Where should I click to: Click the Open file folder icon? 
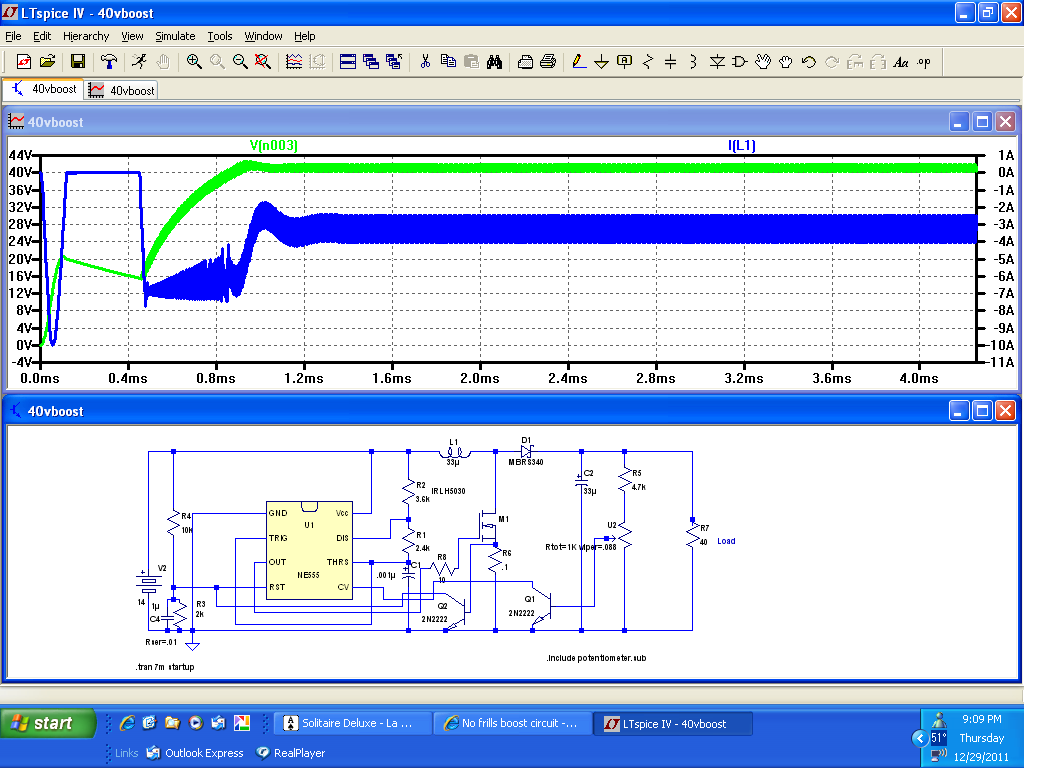click(x=47, y=62)
